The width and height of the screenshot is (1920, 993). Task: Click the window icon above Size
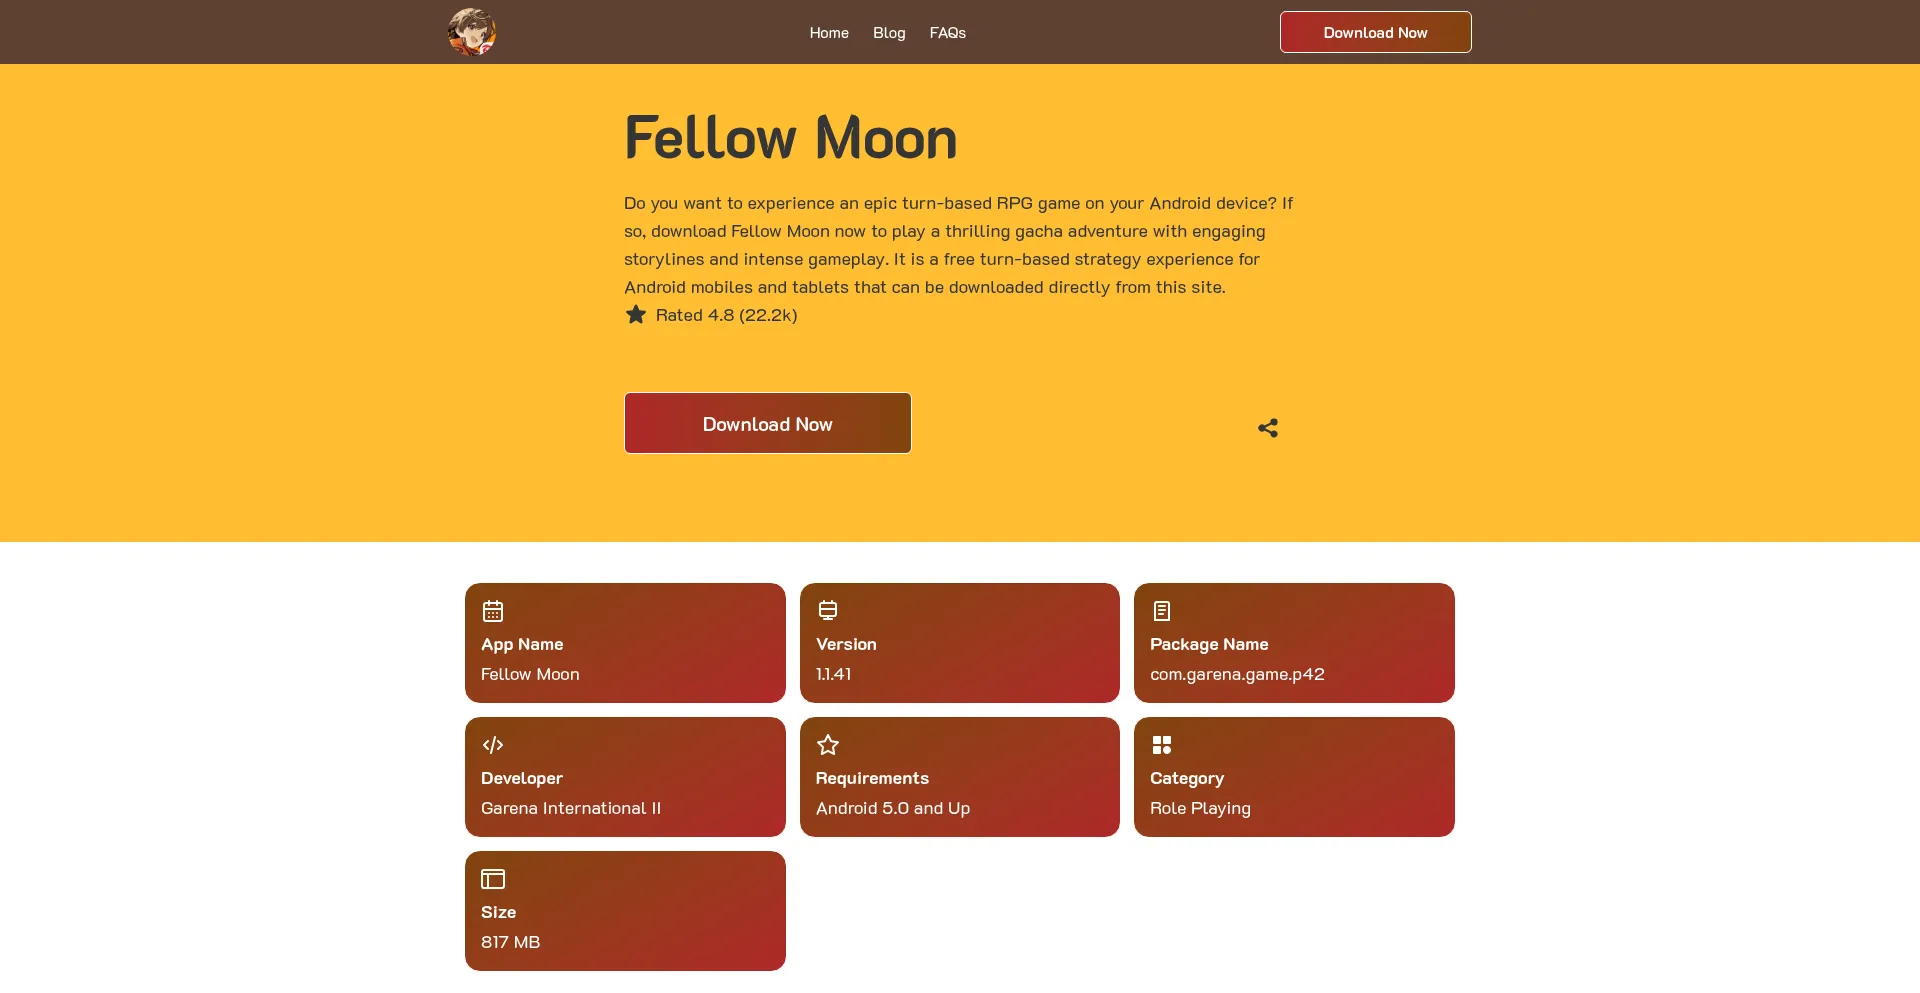pyautogui.click(x=493, y=879)
